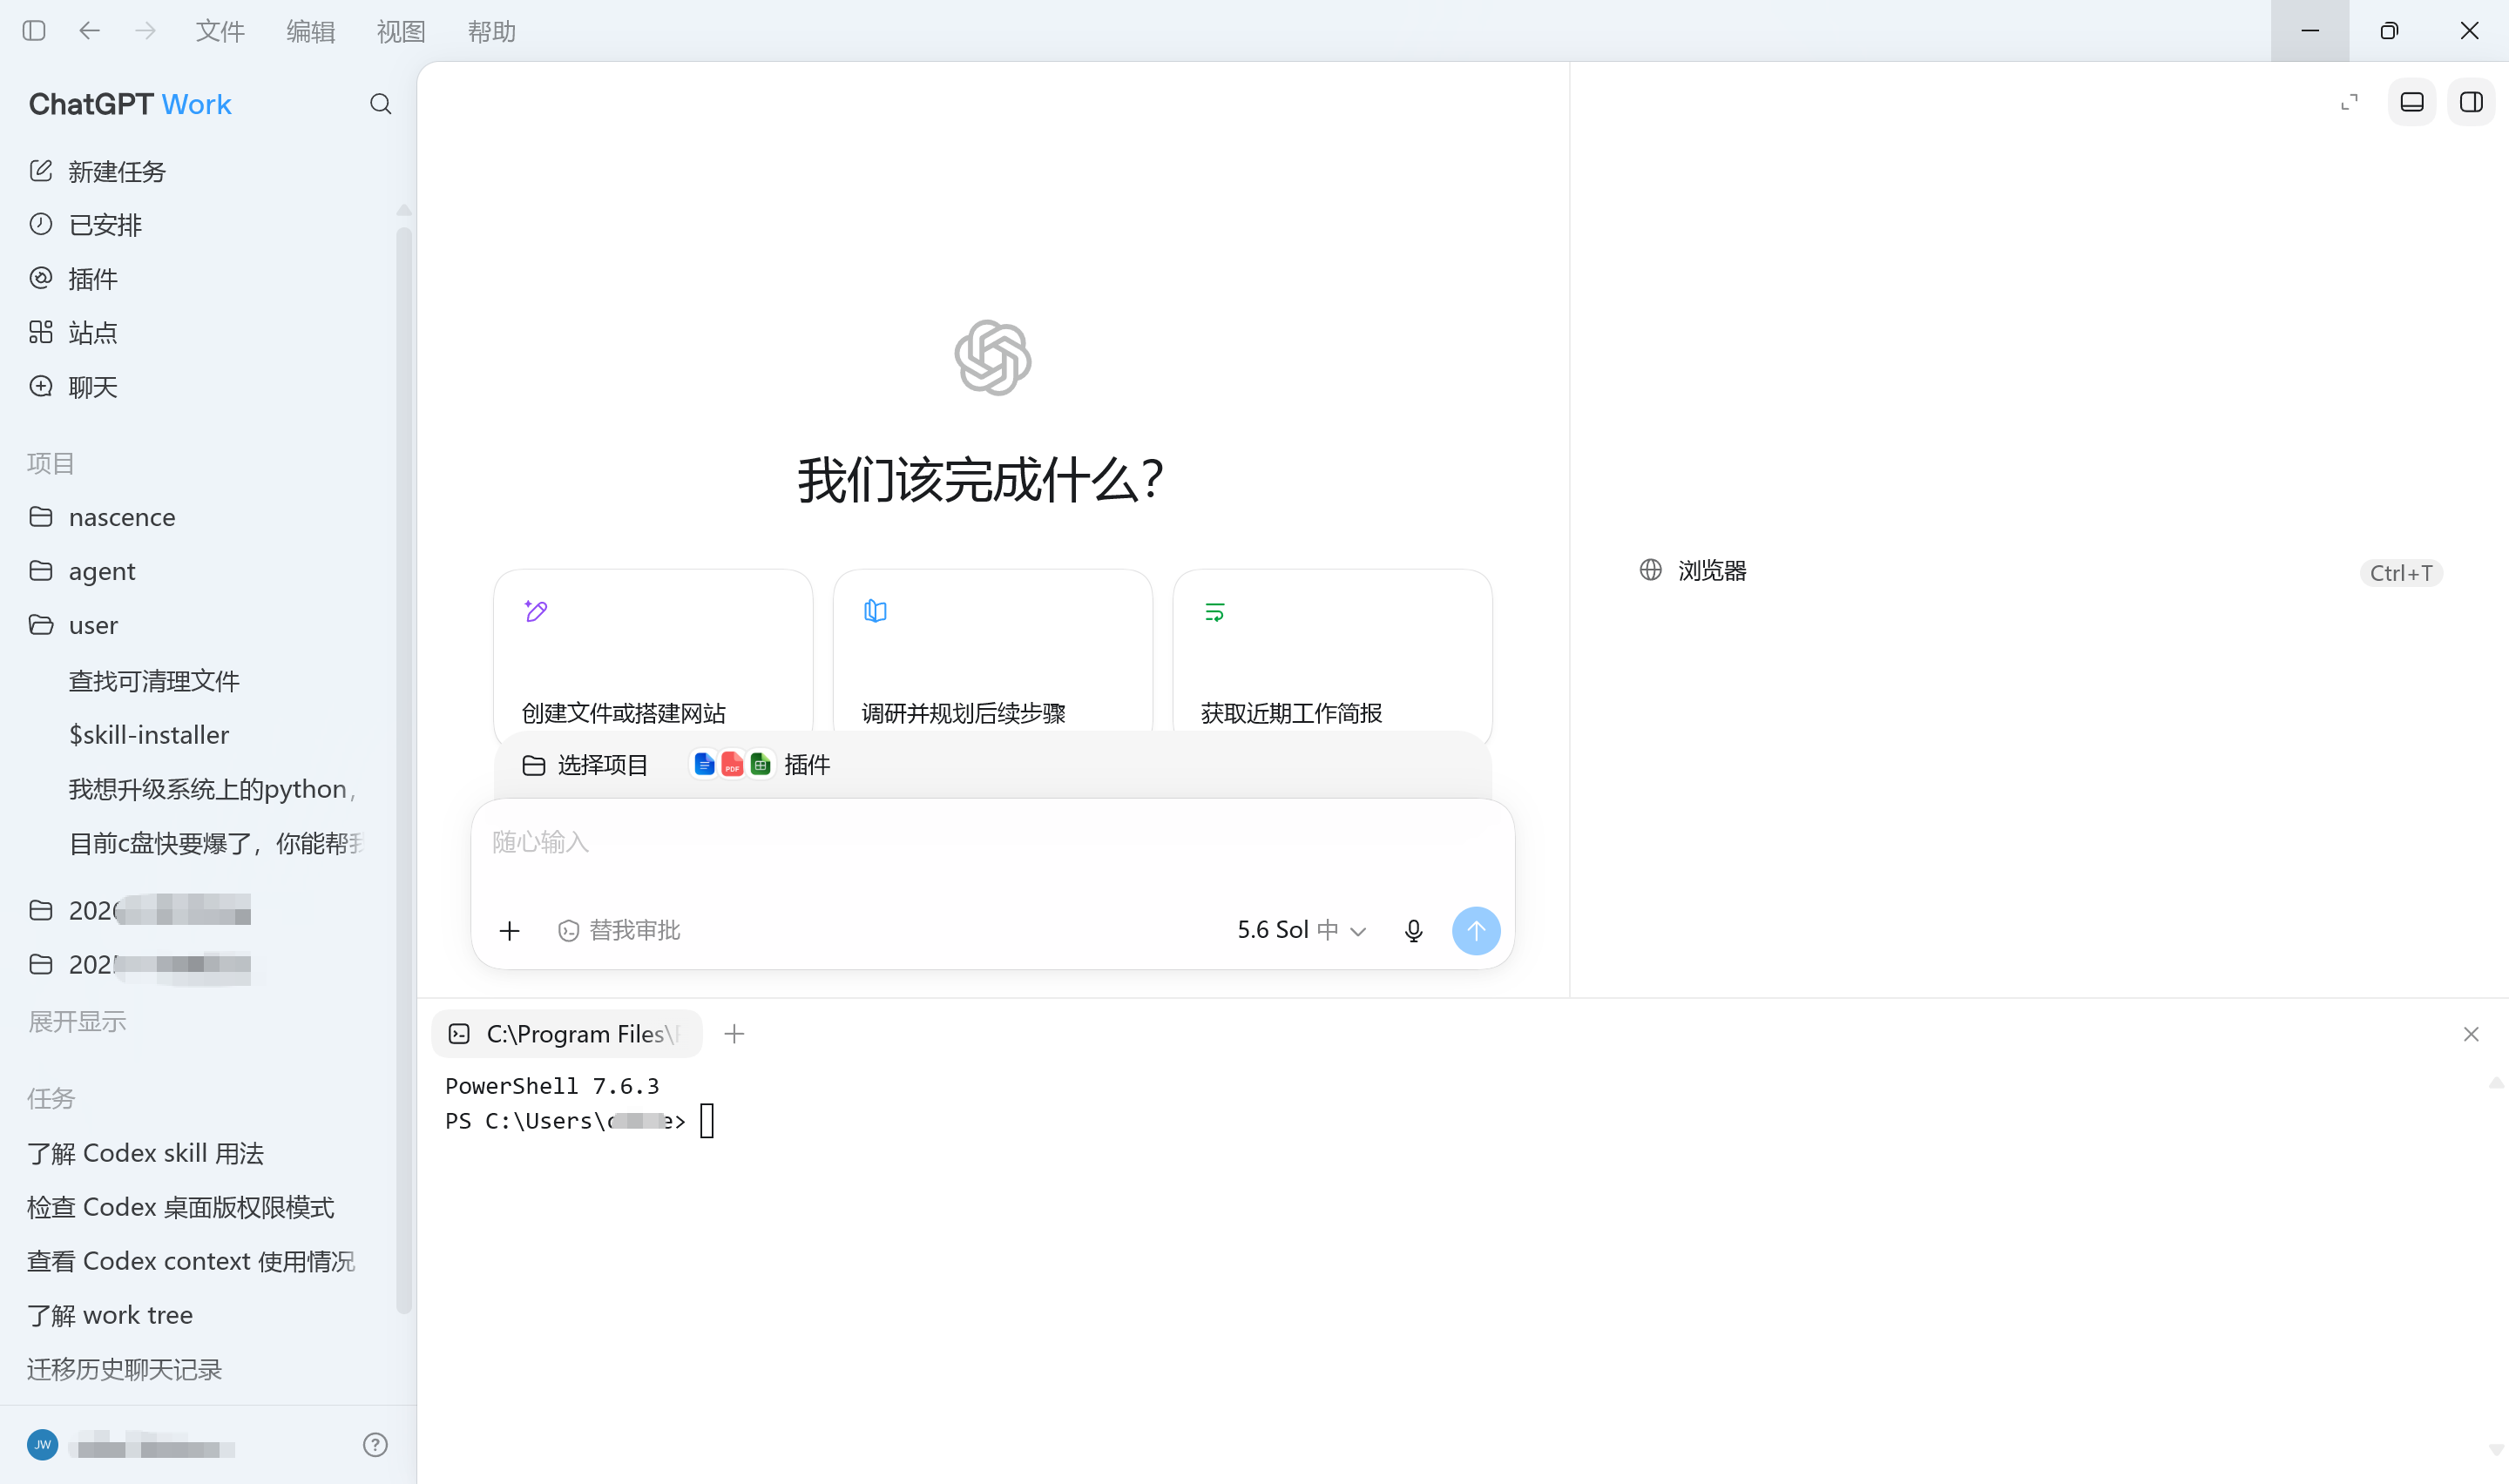Click the plus attach button in composer
The height and width of the screenshot is (1484, 2509).
click(509, 931)
